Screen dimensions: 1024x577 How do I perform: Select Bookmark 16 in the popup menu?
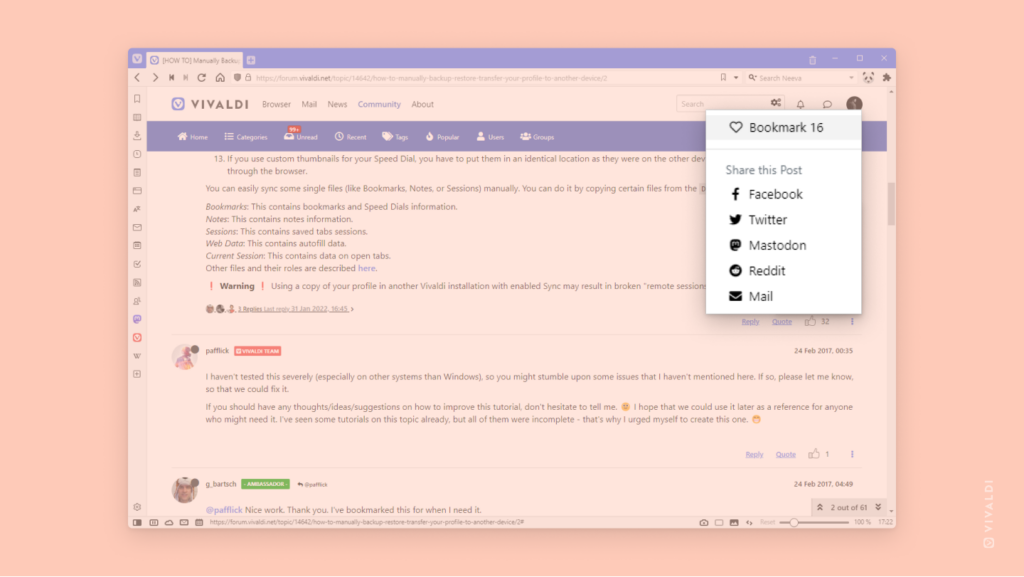(783, 127)
